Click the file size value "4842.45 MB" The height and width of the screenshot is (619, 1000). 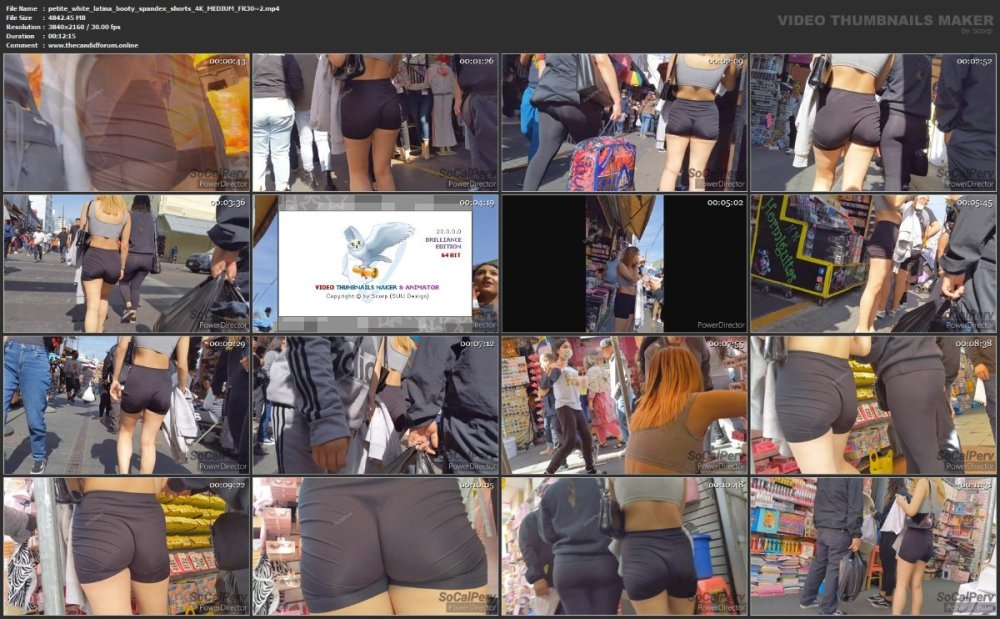tap(66, 18)
